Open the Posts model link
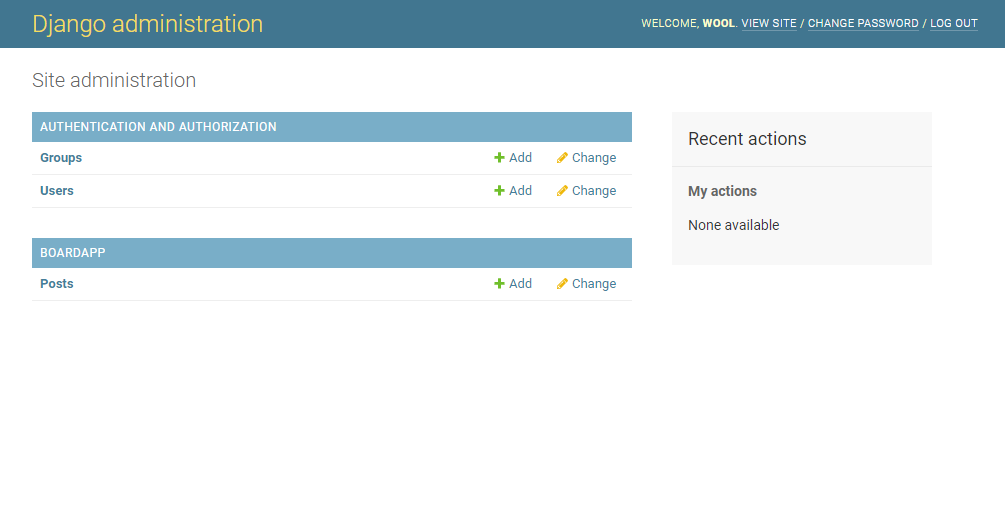1005x525 pixels. (56, 283)
